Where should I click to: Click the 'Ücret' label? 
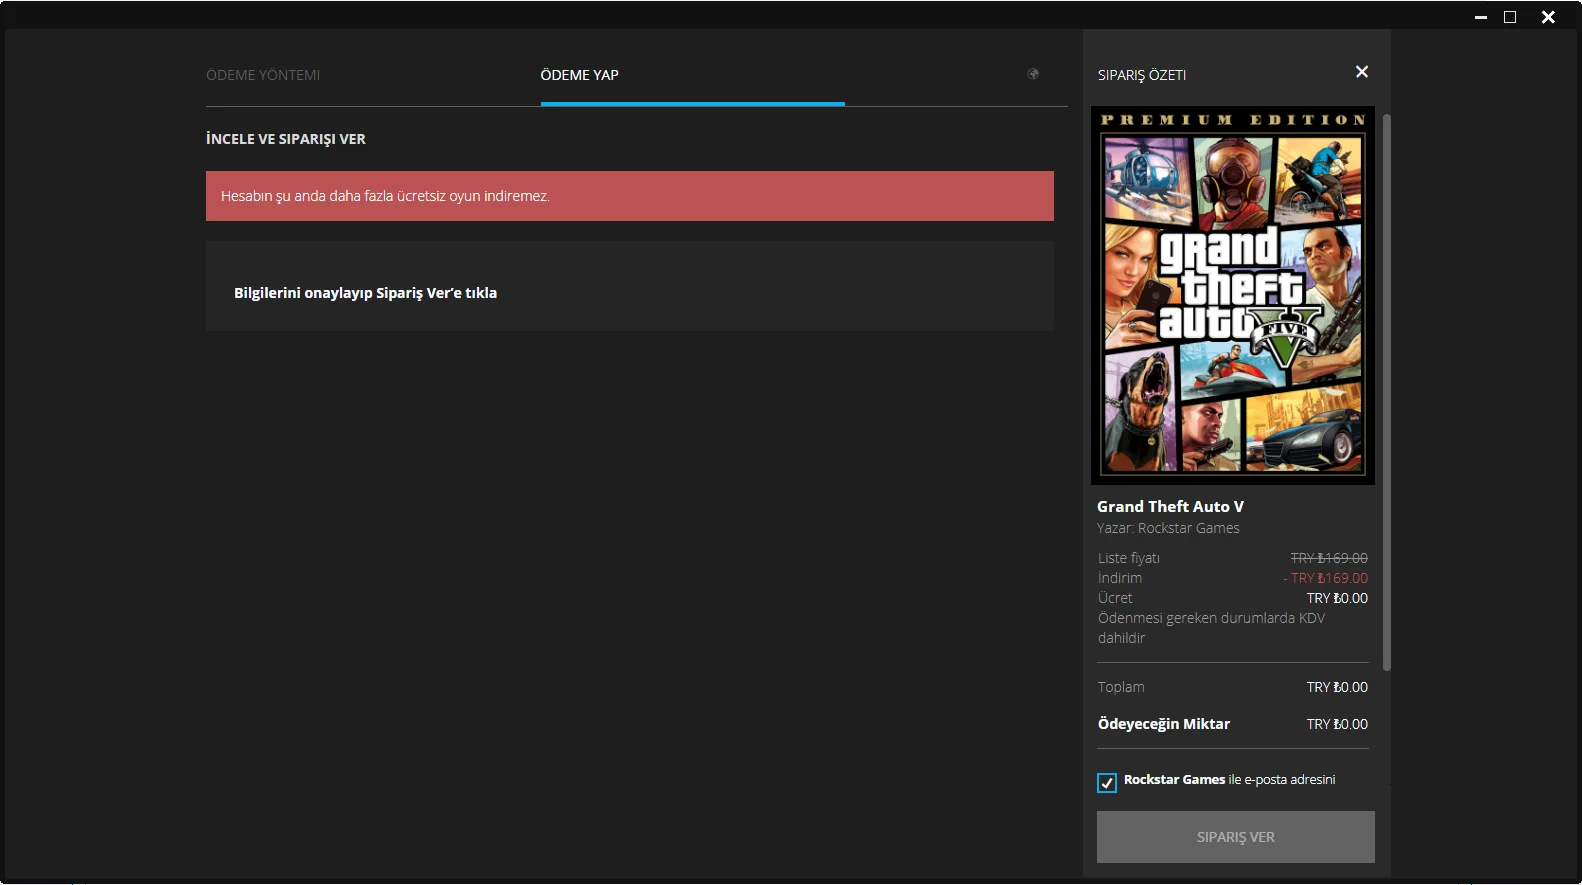pyautogui.click(x=1115, y=598)
